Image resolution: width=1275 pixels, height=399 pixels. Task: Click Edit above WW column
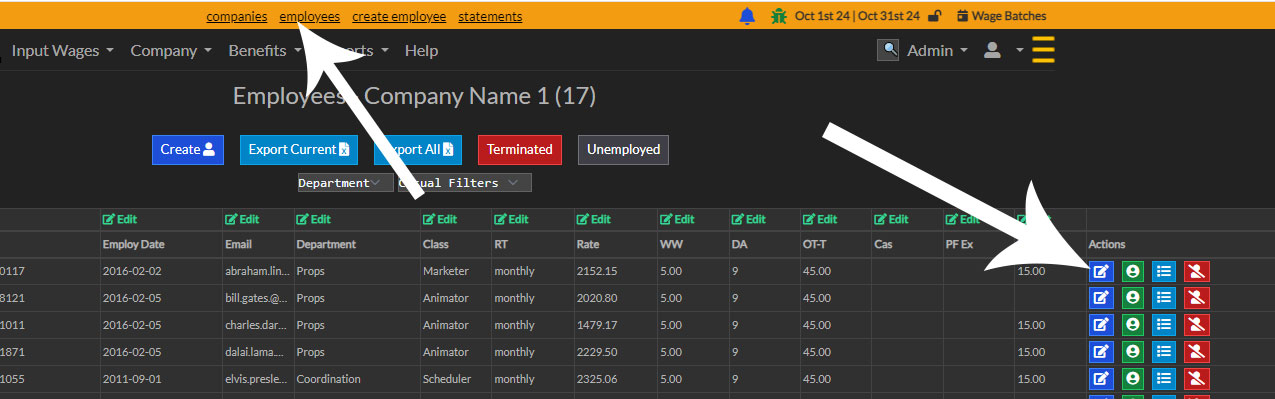[x=677, y=219]
